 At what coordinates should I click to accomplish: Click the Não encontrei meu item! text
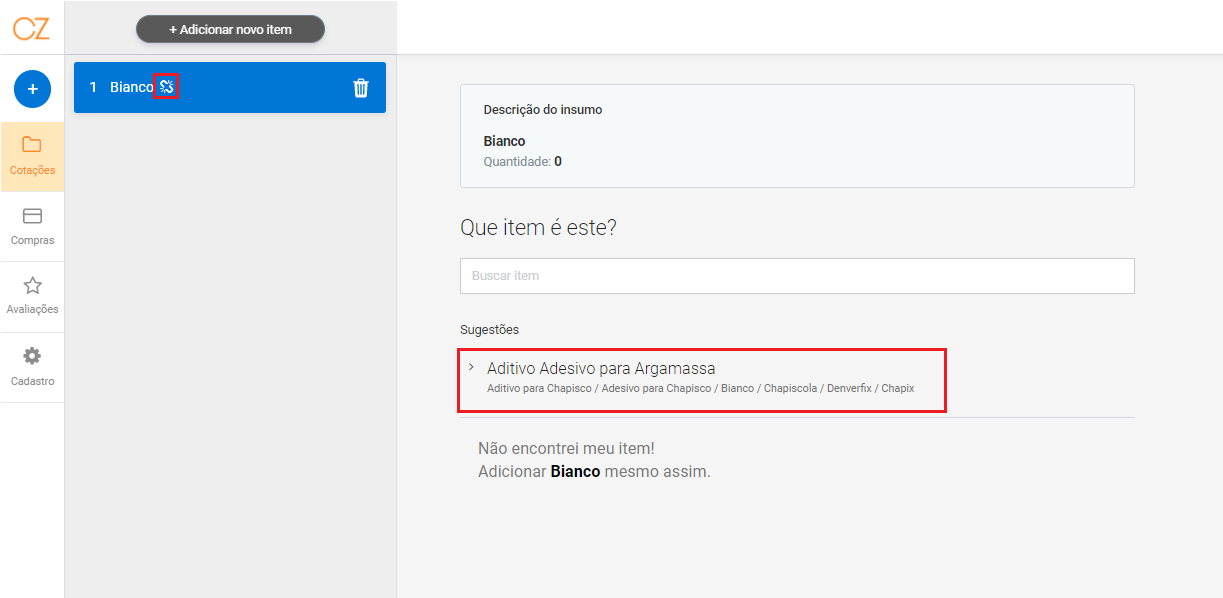point(566,449)
